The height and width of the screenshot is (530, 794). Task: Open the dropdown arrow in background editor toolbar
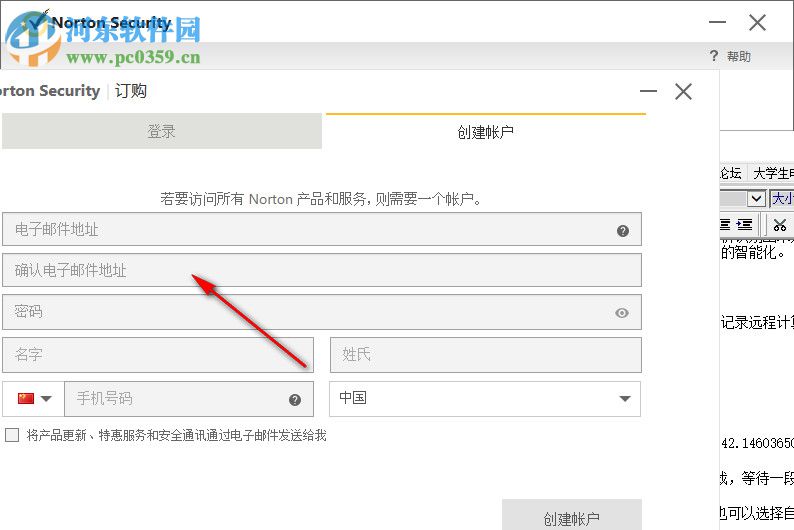click(757, 198)
